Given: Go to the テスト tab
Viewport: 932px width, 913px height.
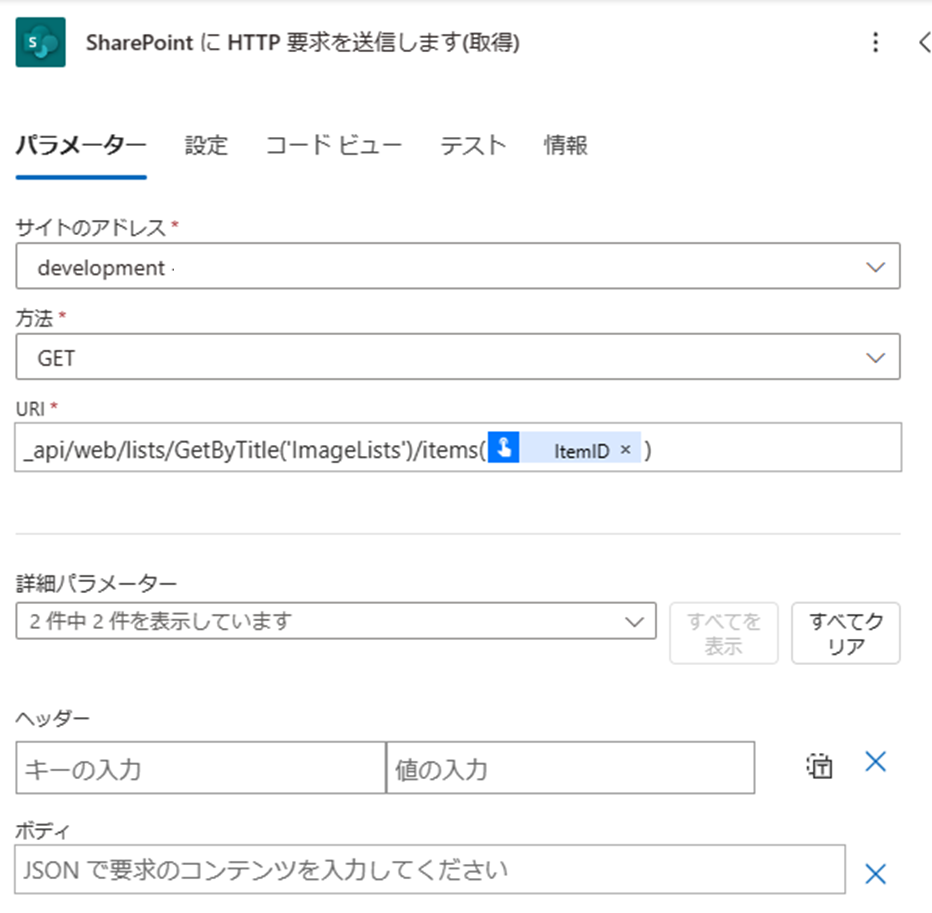Looking at the screenshot, I should point(473,145).
